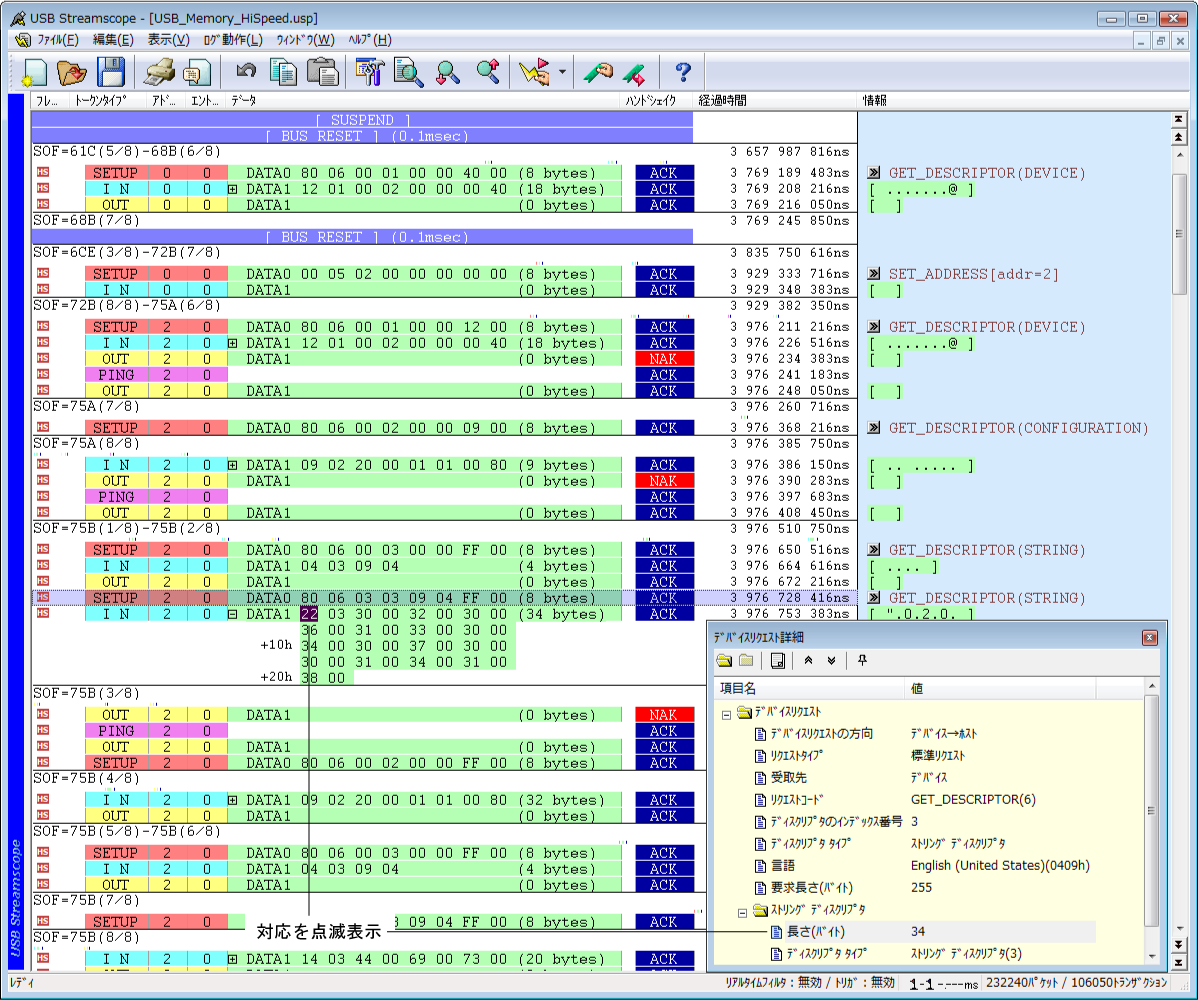Image resolution: width=1198 pixels, height=1000 pixels.
Task: Print the log using the printer icon
Action: pos(160,73)
